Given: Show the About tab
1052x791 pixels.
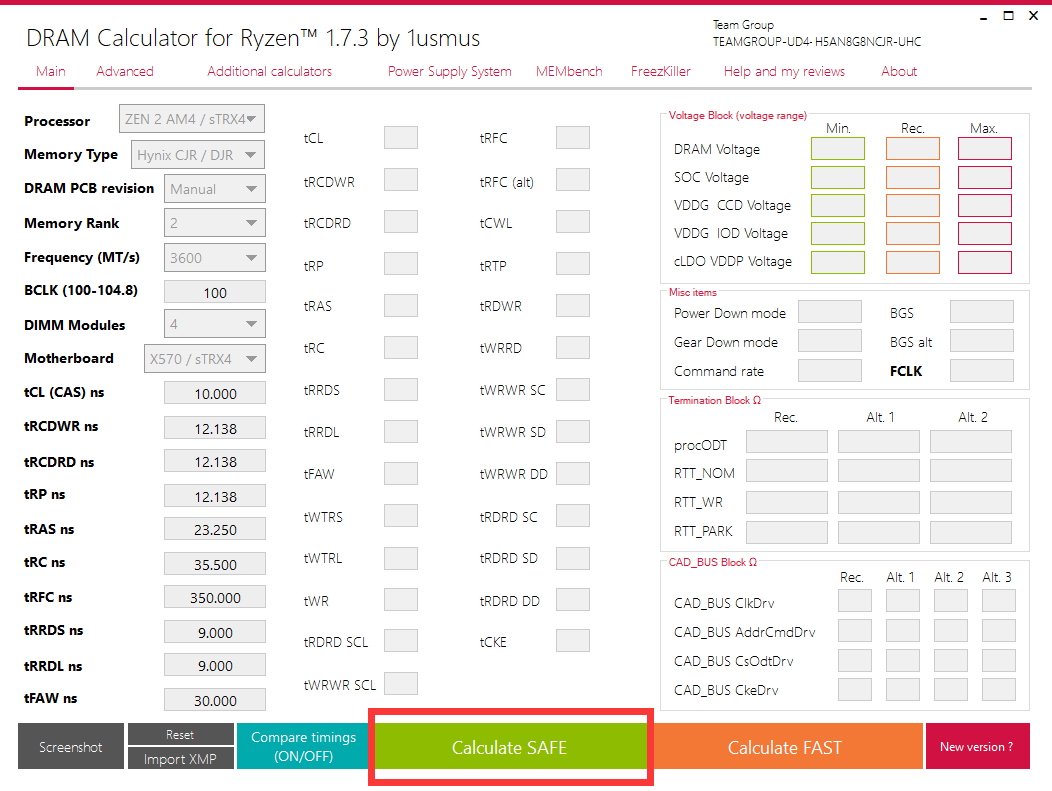Looking at the screenshot, I should click(x=899, y=71).
